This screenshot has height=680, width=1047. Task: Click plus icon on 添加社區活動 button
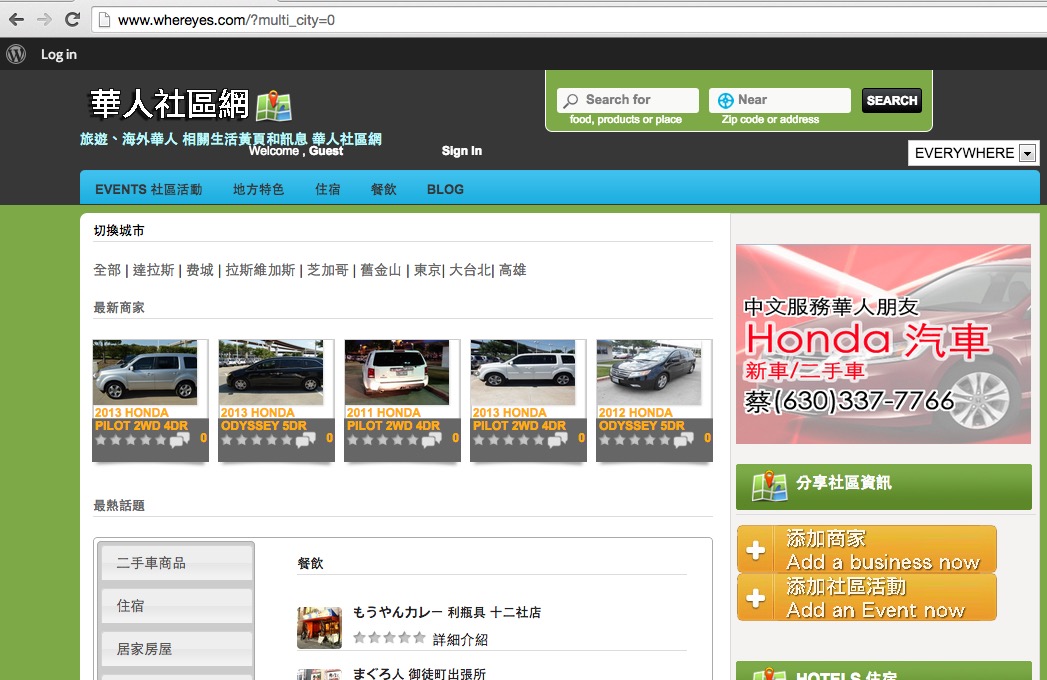click(x=756, y=598)
